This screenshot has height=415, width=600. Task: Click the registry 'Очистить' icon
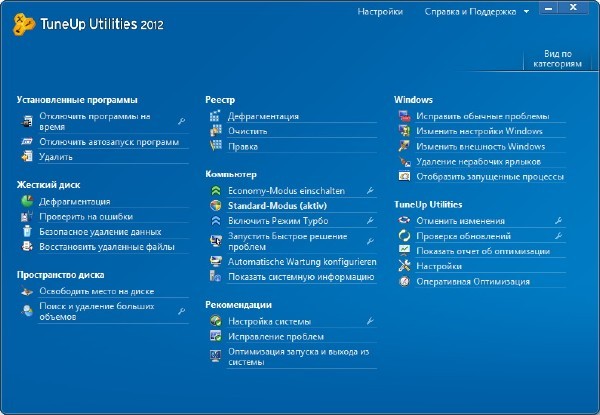click(215, 131)
